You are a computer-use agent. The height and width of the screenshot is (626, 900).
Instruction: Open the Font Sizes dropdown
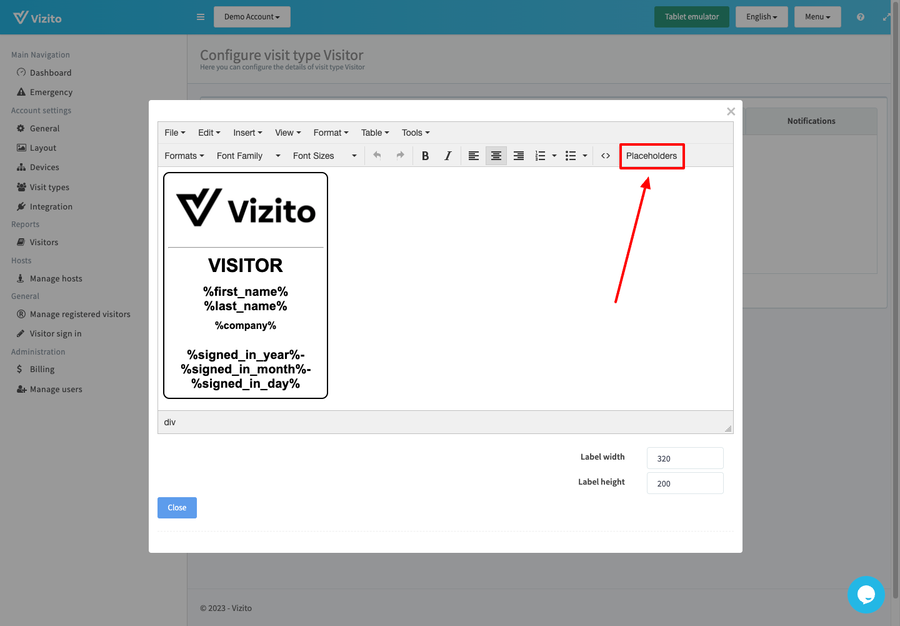(x=324, y=156)
